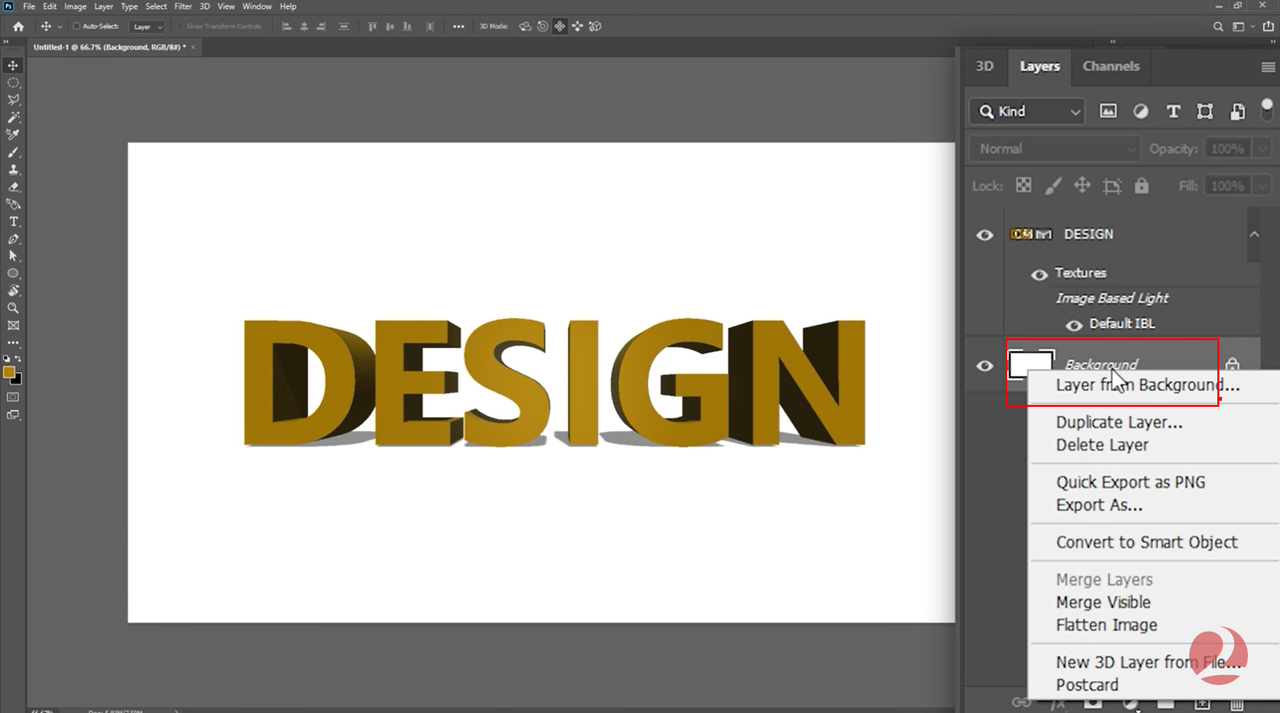This screenshot has height=713, width=1280.
Task: Select the Zoom tool
Action: coord(13,308)
